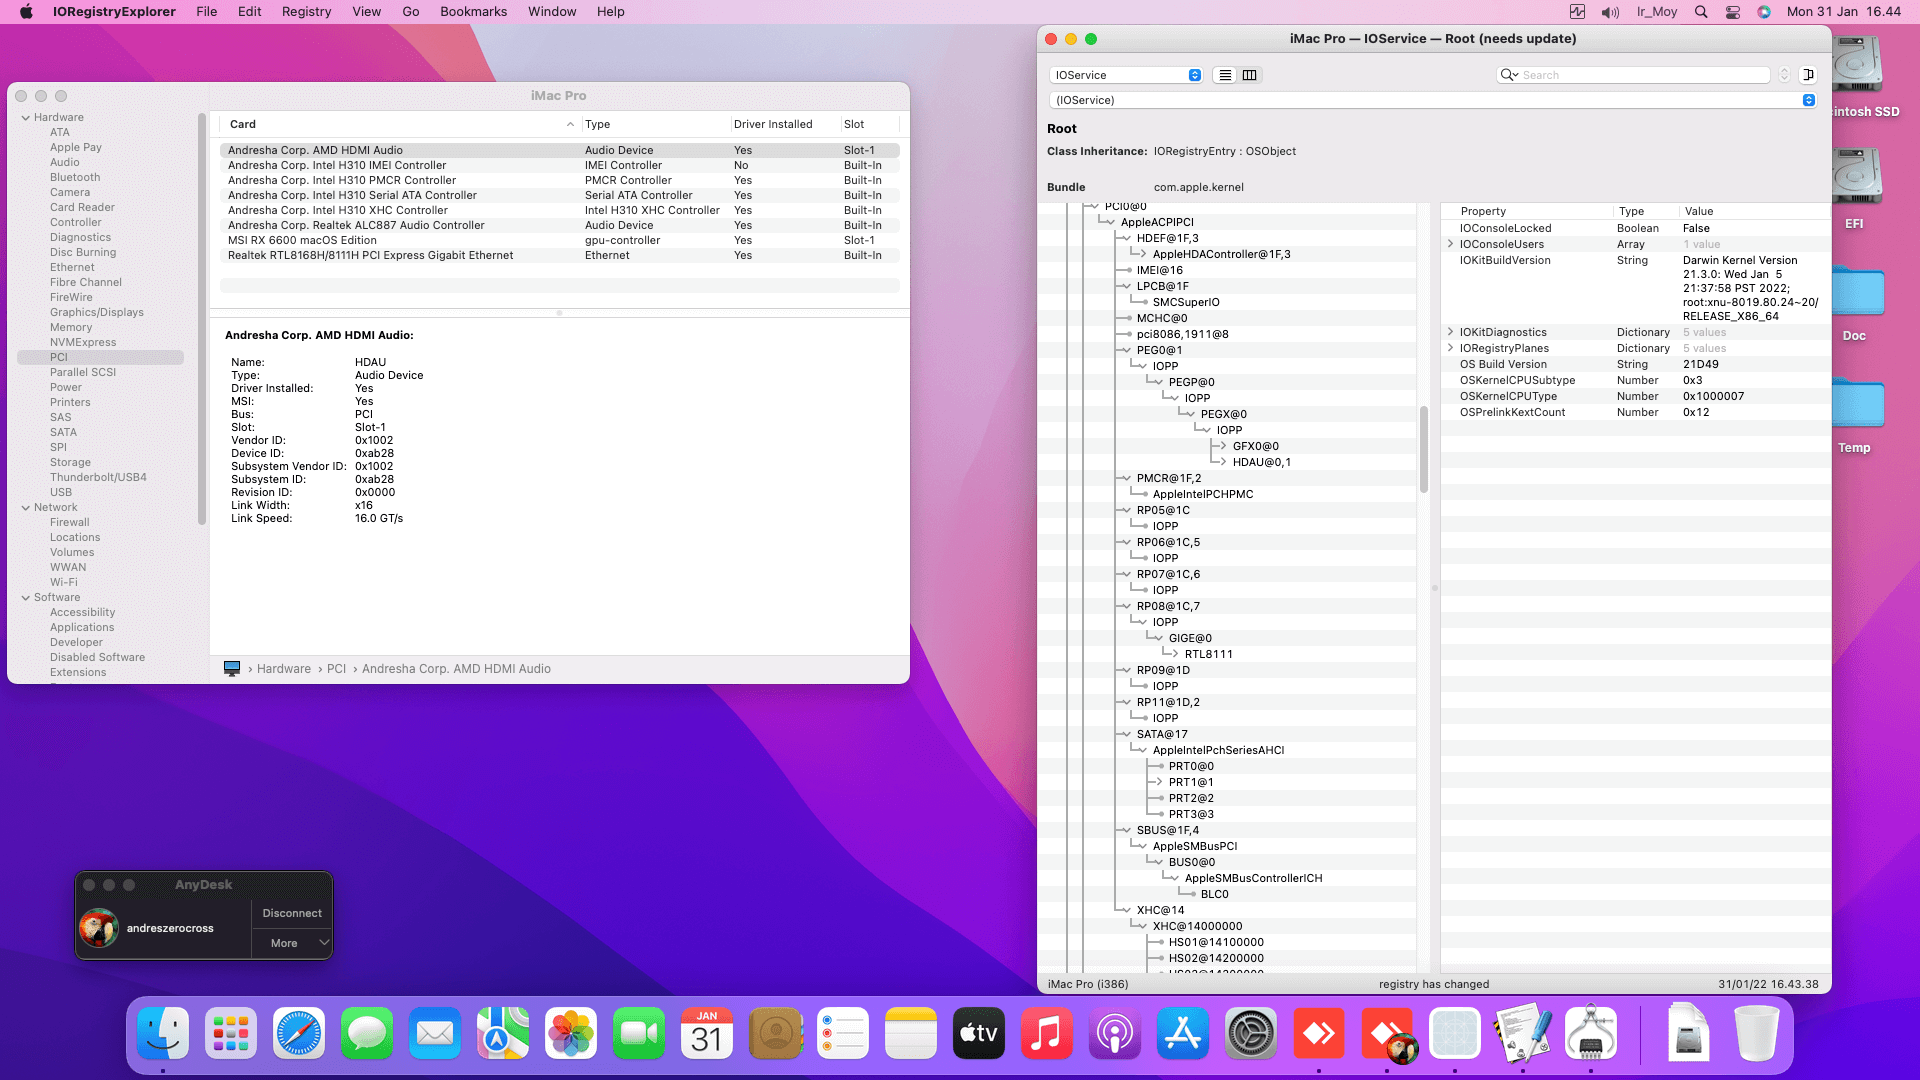Switch to list view in IORegistryExplorer
This screenshot has height=1080, width=1920.
pos(1225,75)
